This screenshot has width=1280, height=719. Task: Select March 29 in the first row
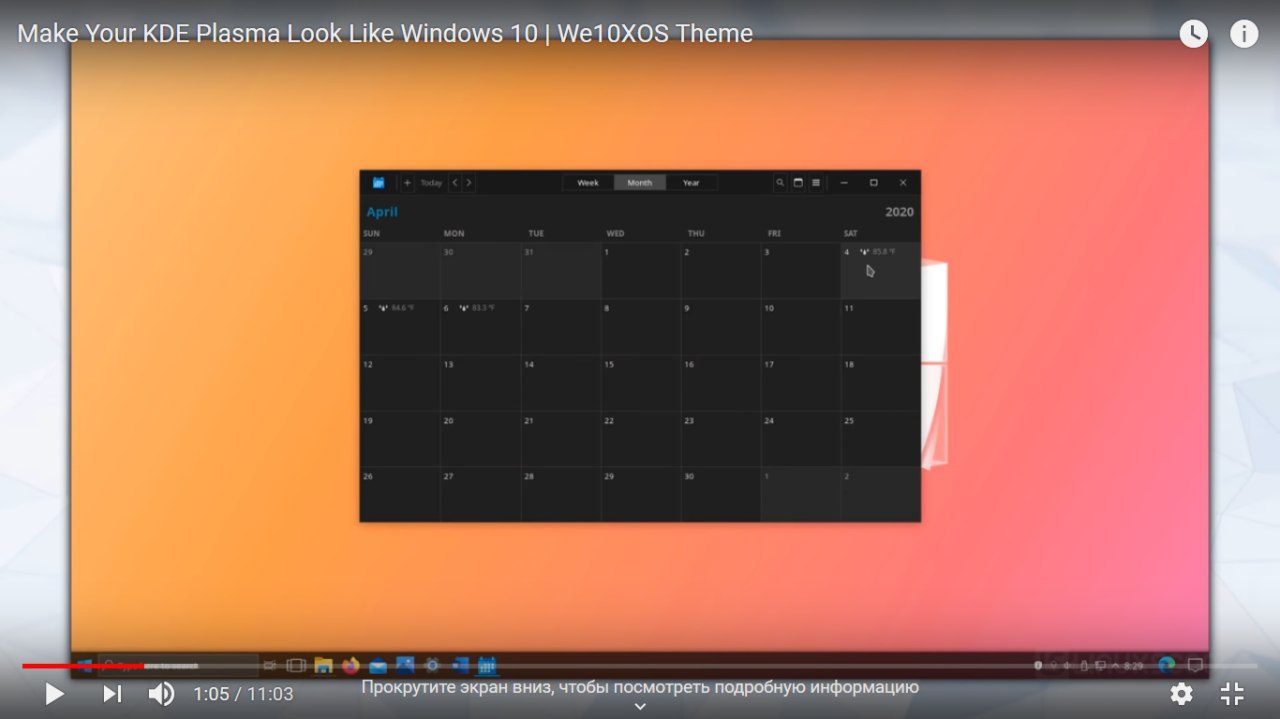[400, 270]
